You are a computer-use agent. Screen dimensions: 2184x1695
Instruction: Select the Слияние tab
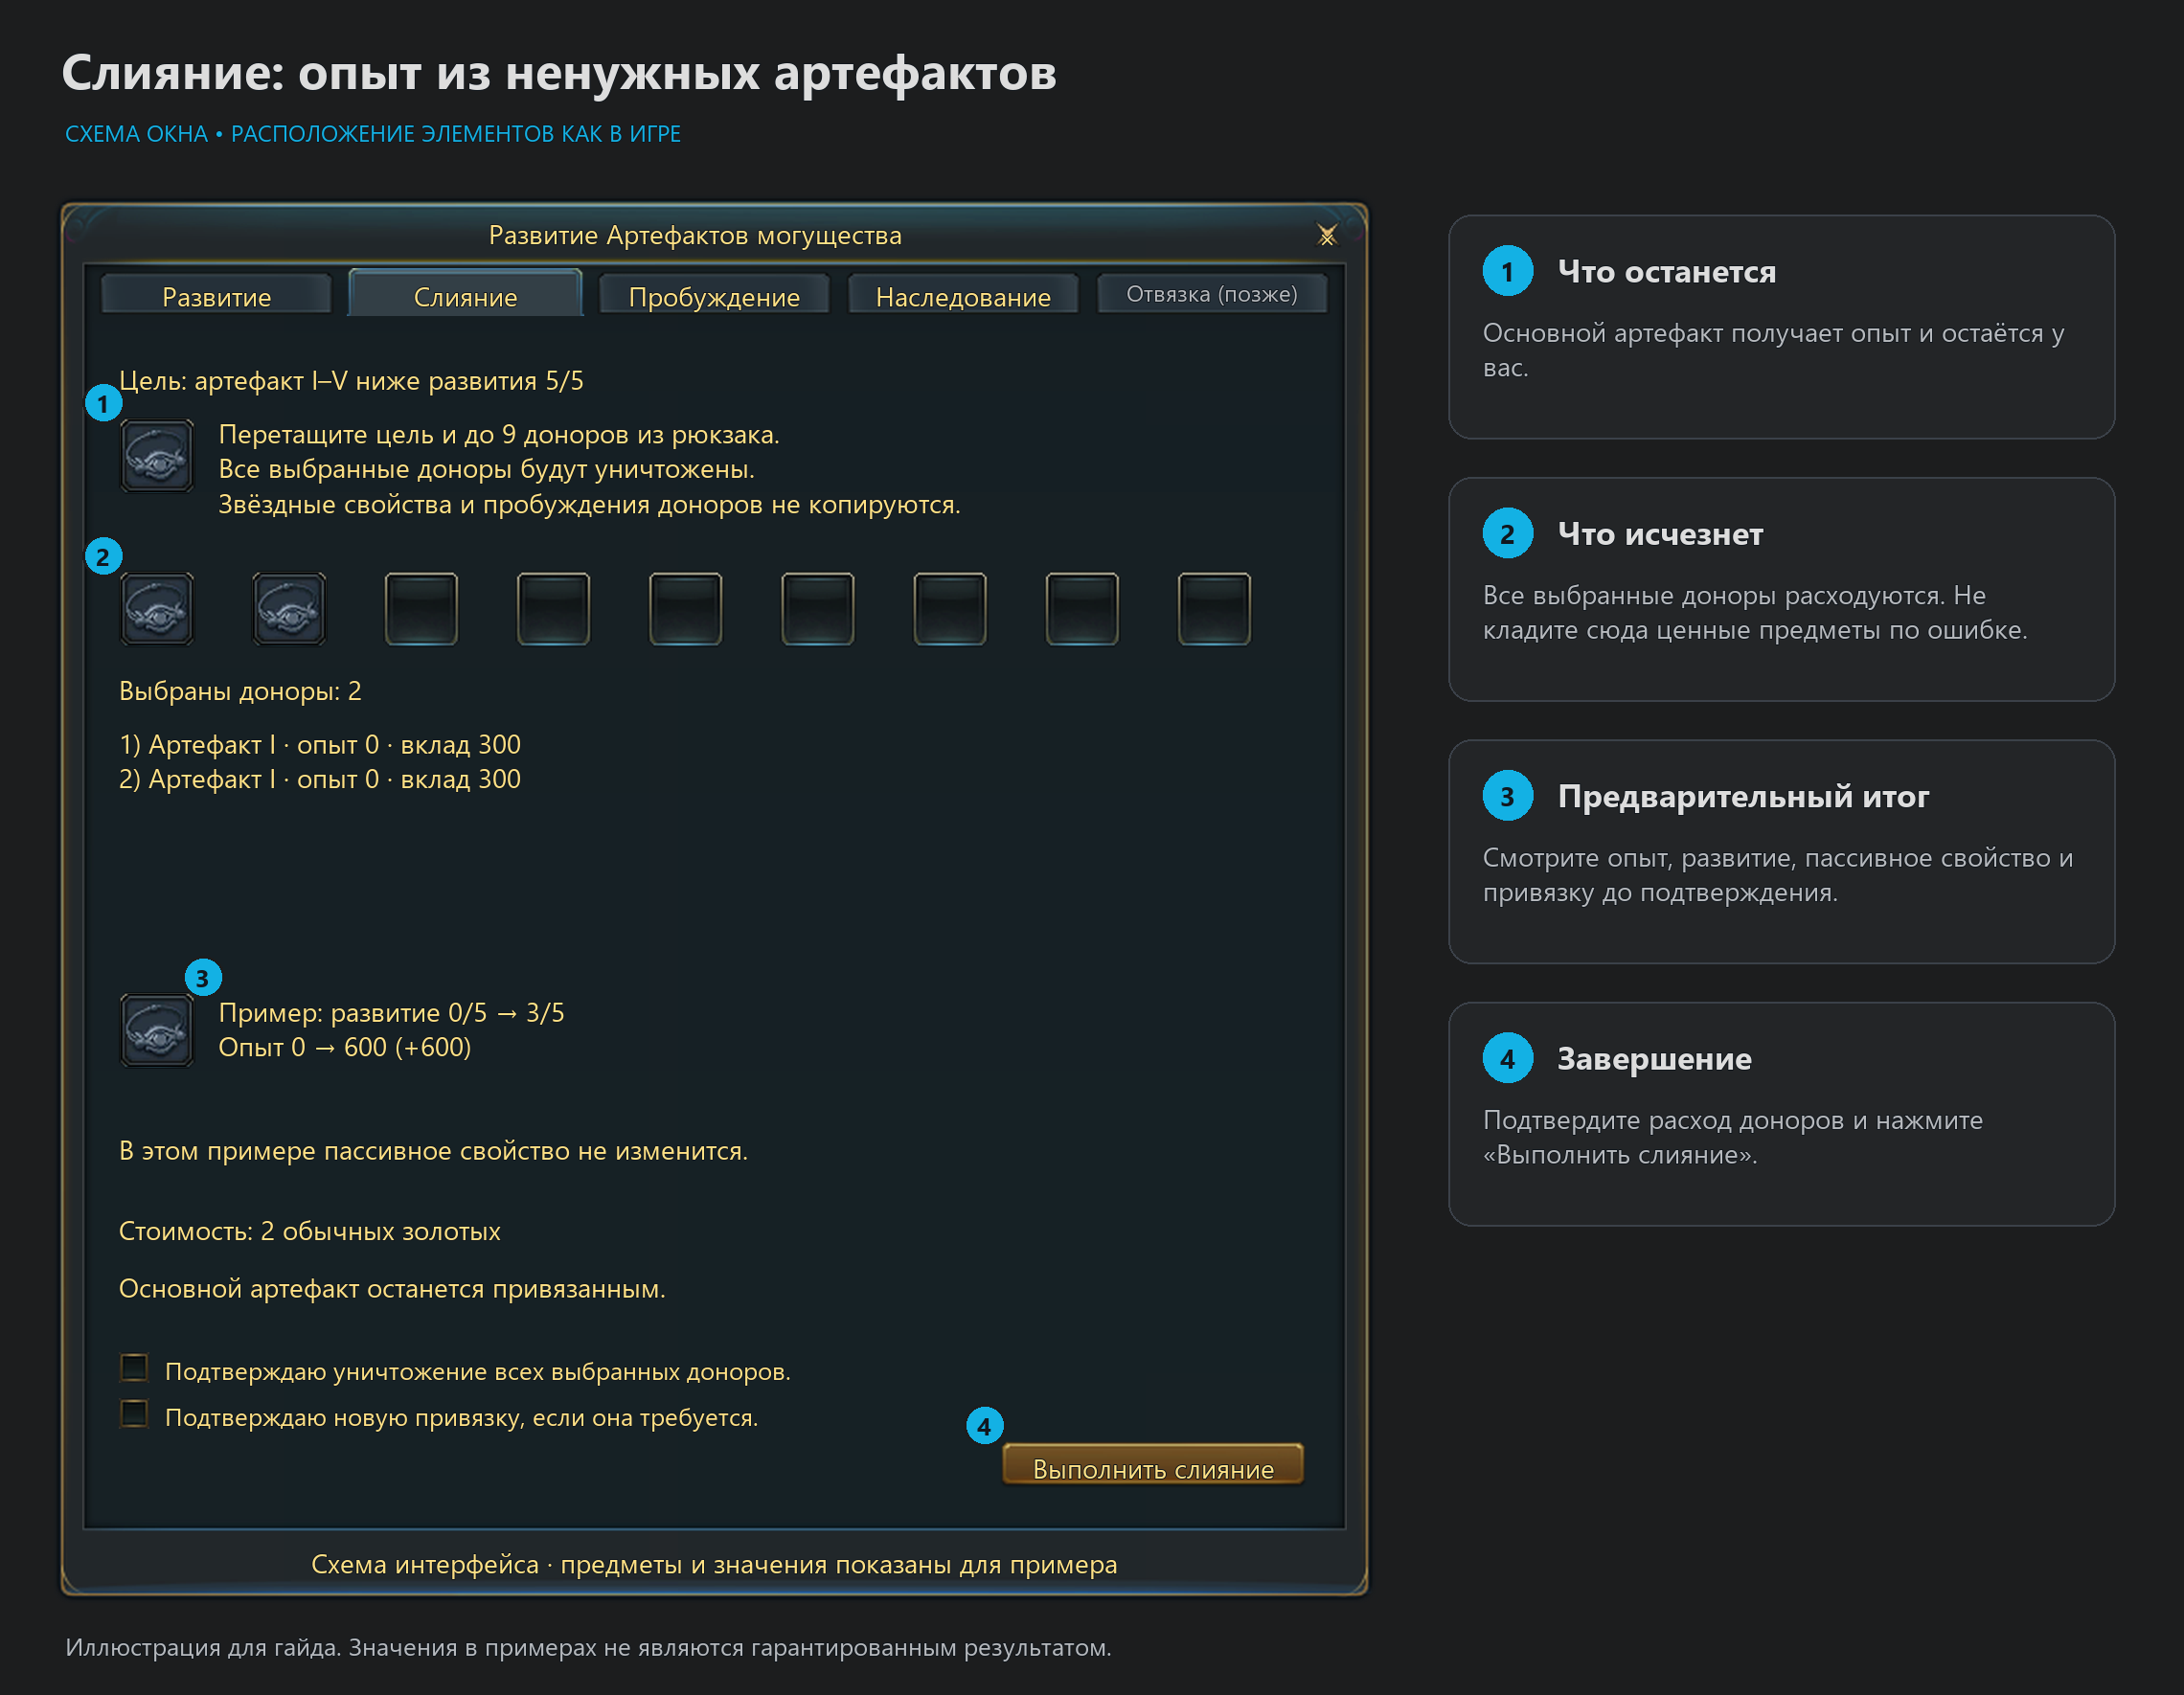pos(465,294)
